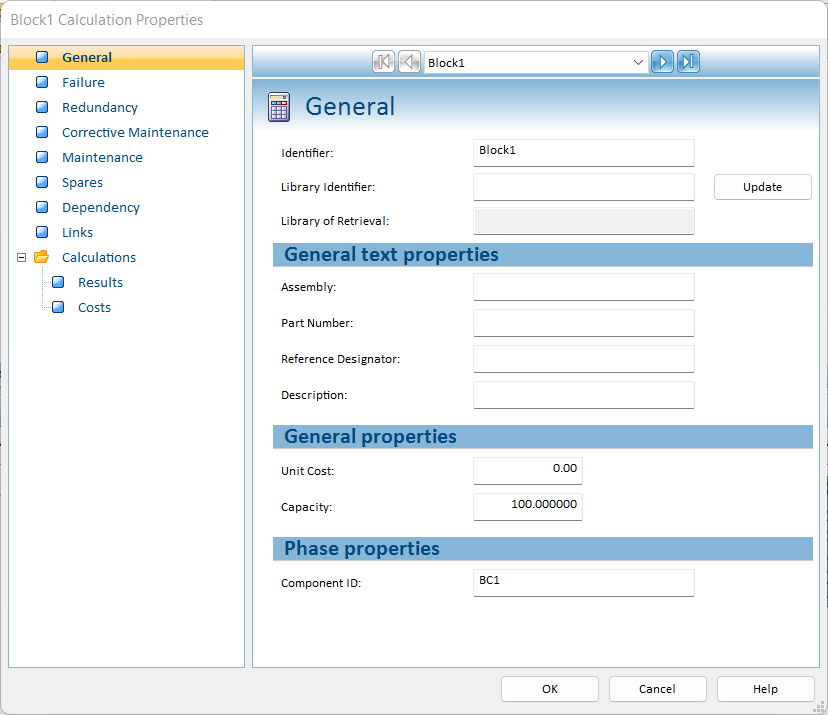Click the General text properties header
828x715 pixels.
coord(543,255)
